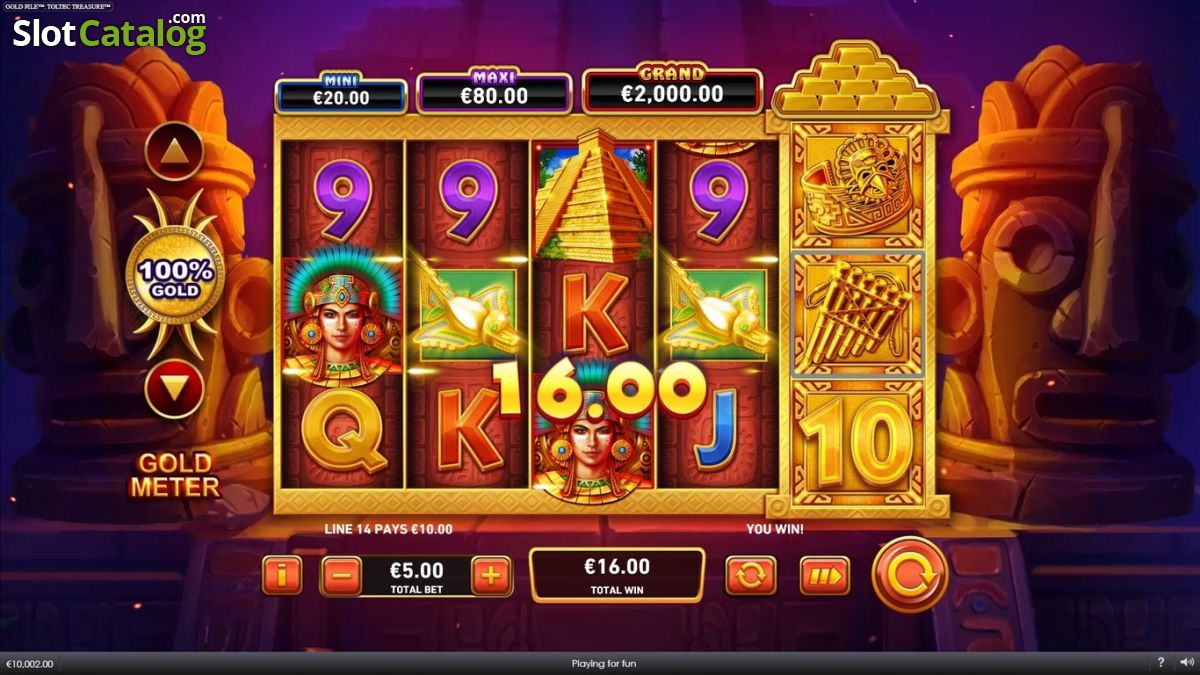1200x675 pixels.
Task: Enable turbo mode with the fast-forward arrows
Action: click(x=825, y=576)
